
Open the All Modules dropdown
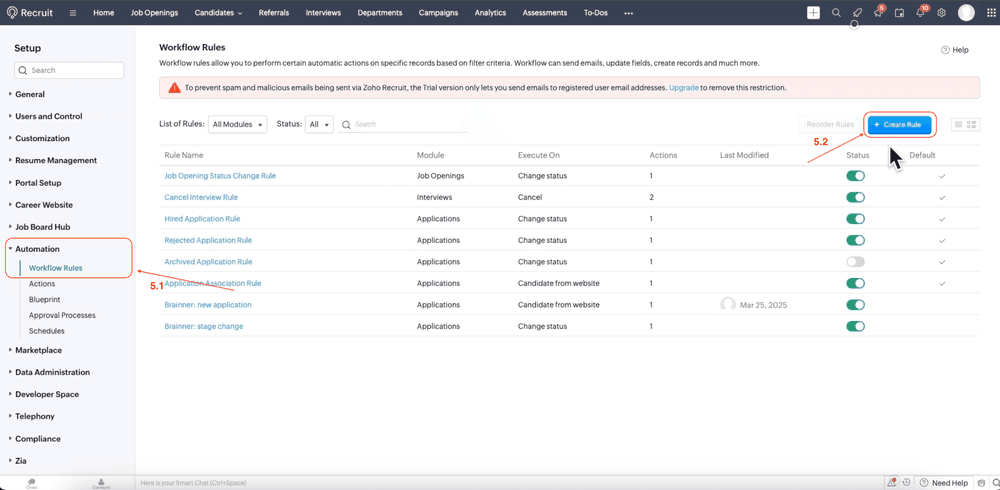pyautogui.click(x=238, y=124)
